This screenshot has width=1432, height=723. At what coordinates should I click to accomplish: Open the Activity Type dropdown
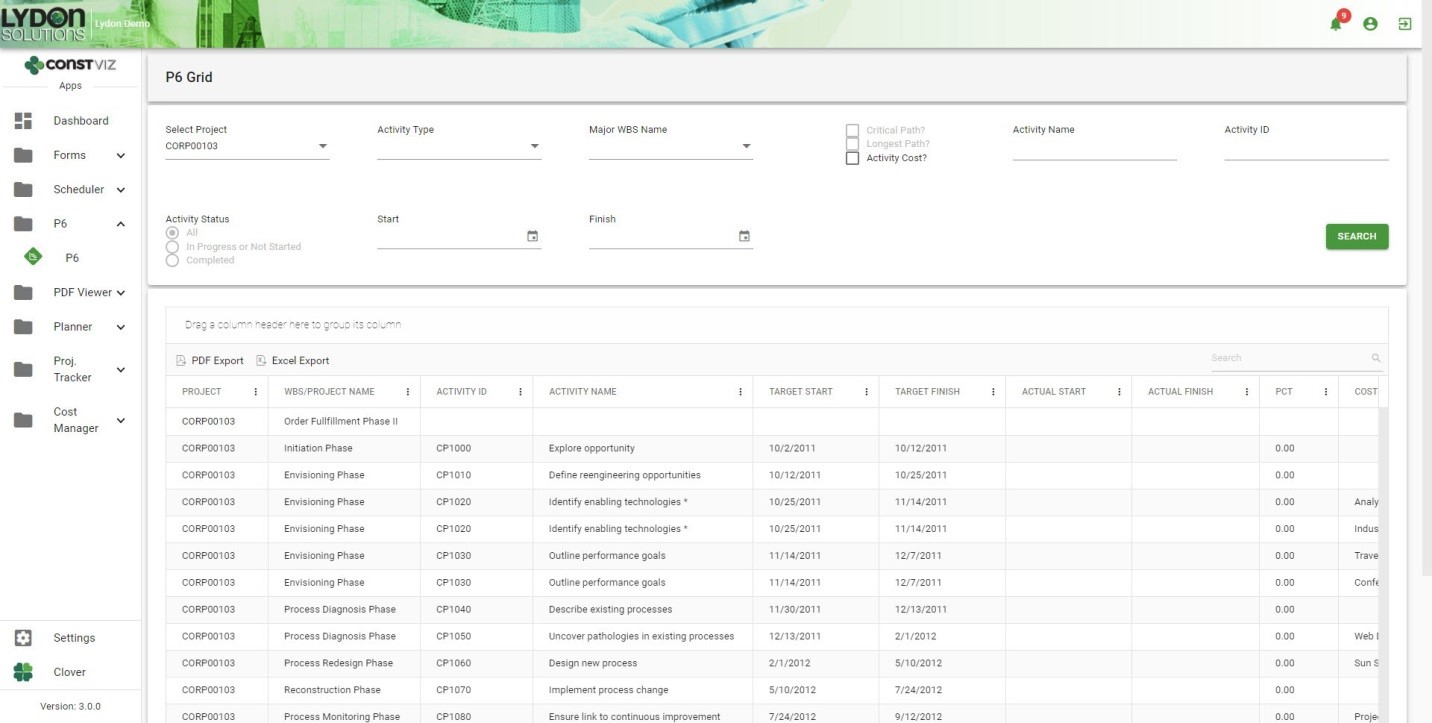535,146
